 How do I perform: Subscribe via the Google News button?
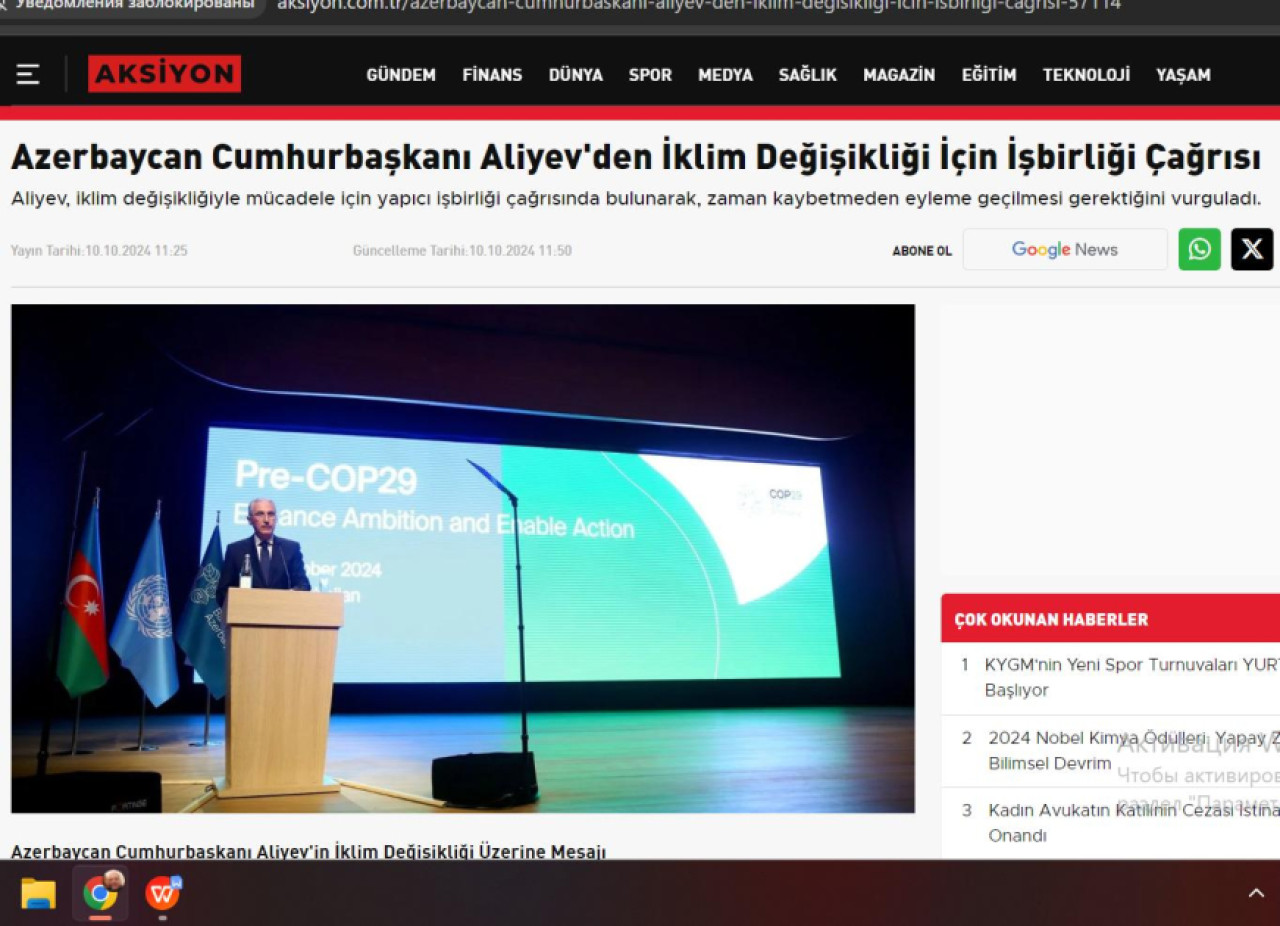[x=1065, y=249]
